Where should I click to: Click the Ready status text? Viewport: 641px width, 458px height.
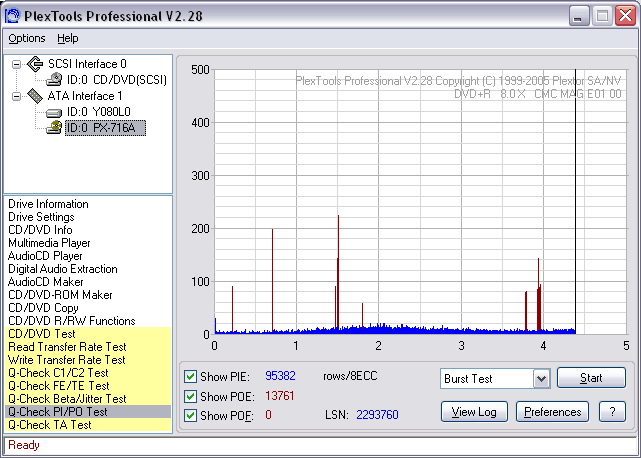point(24,445)
